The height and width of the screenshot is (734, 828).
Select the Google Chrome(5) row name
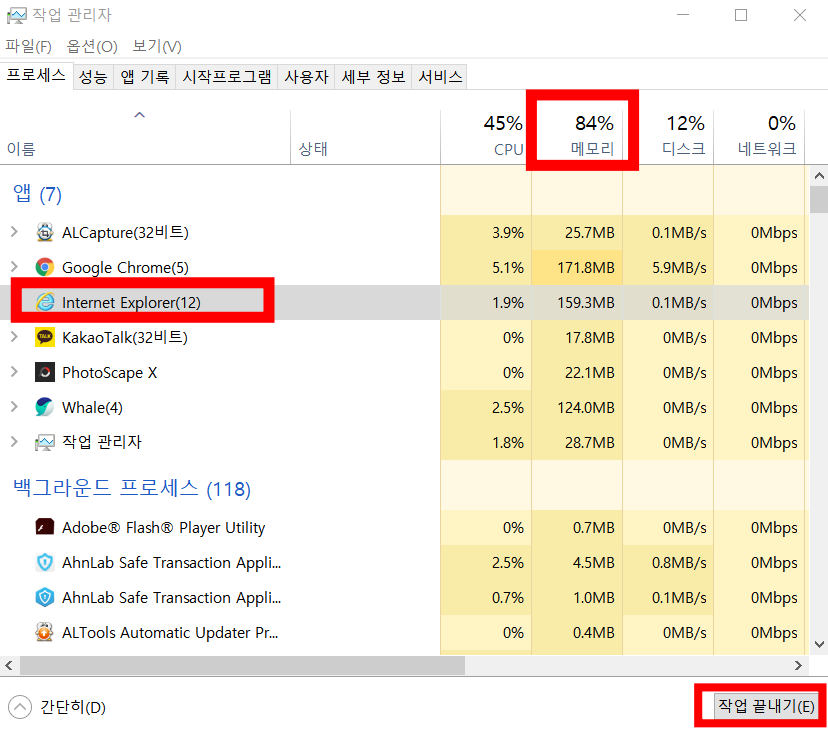tap(125, 268)
